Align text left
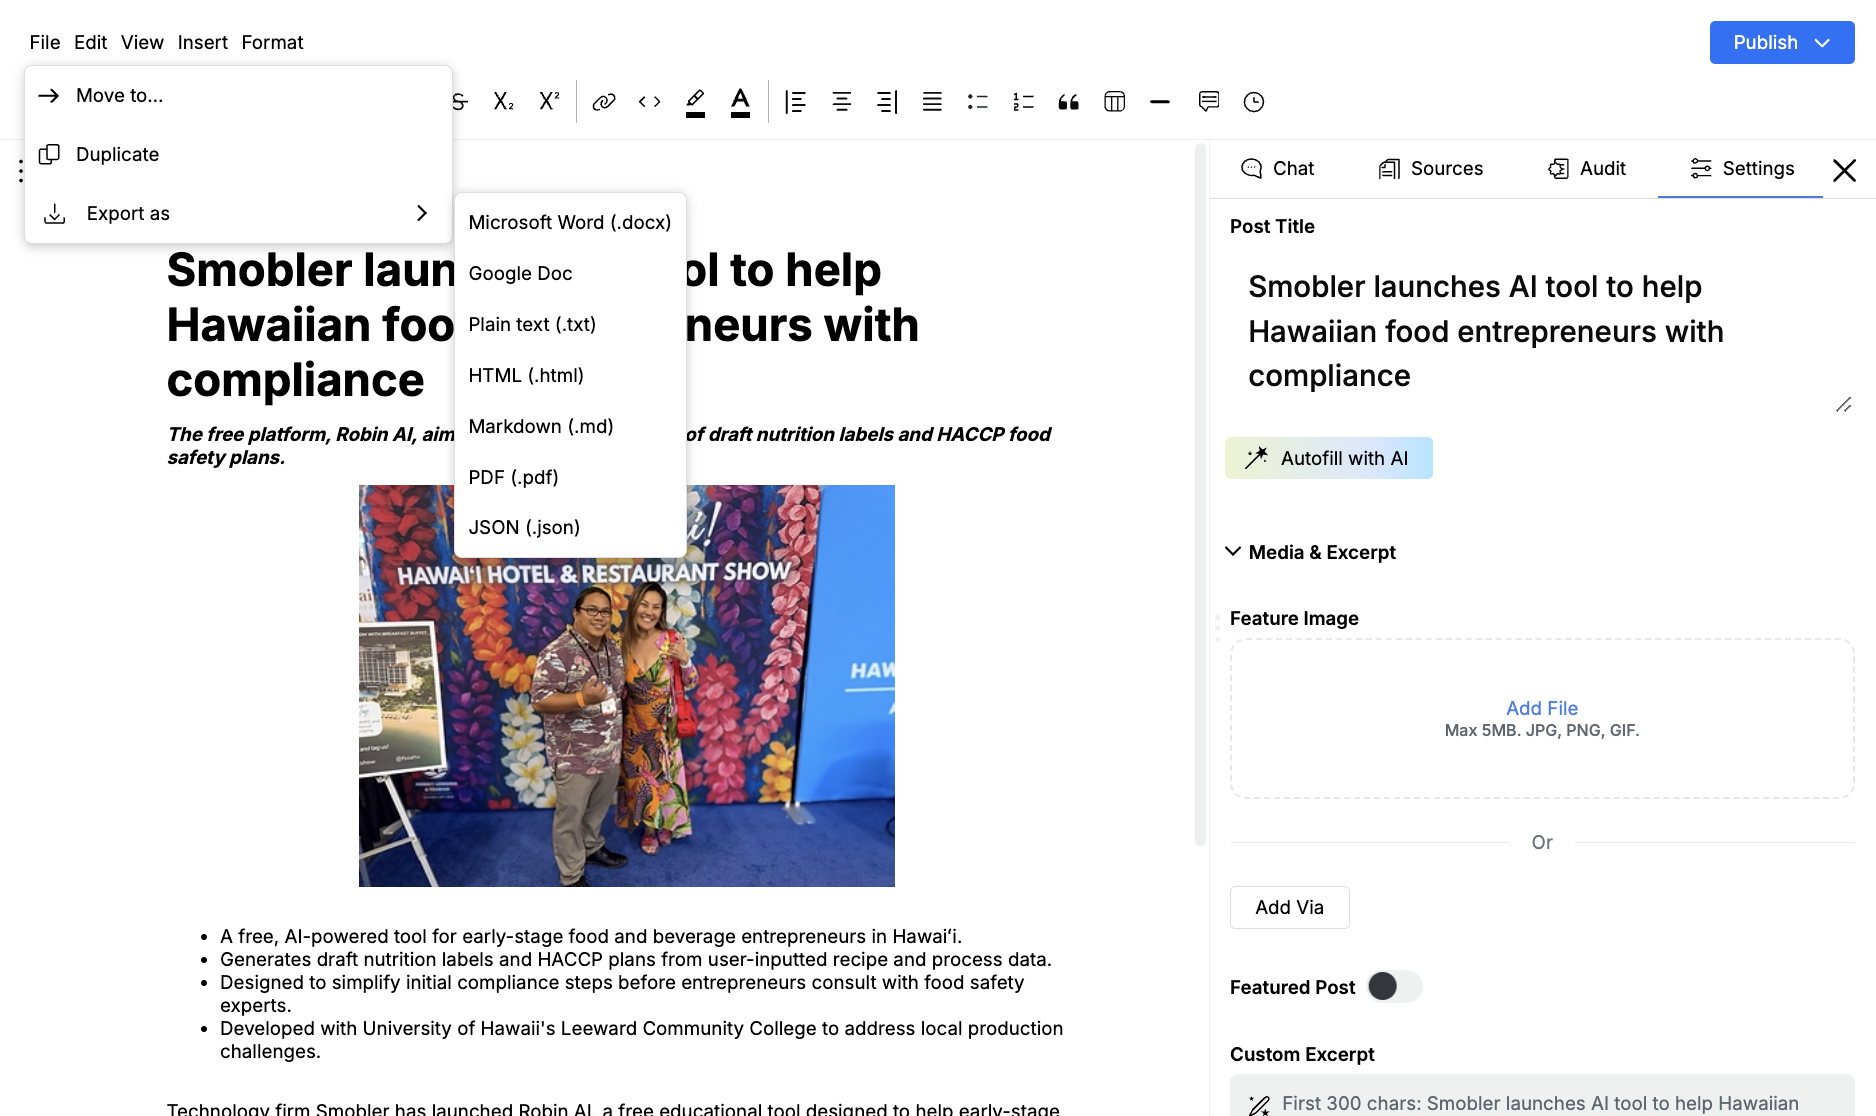 pyautogui.click(x=796, y=102)
